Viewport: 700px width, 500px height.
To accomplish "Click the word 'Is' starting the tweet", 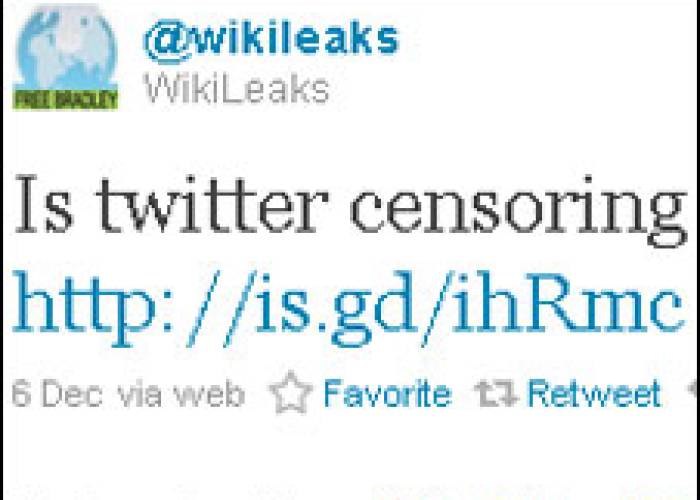I will pyautogui.click(x=43, y=206).
